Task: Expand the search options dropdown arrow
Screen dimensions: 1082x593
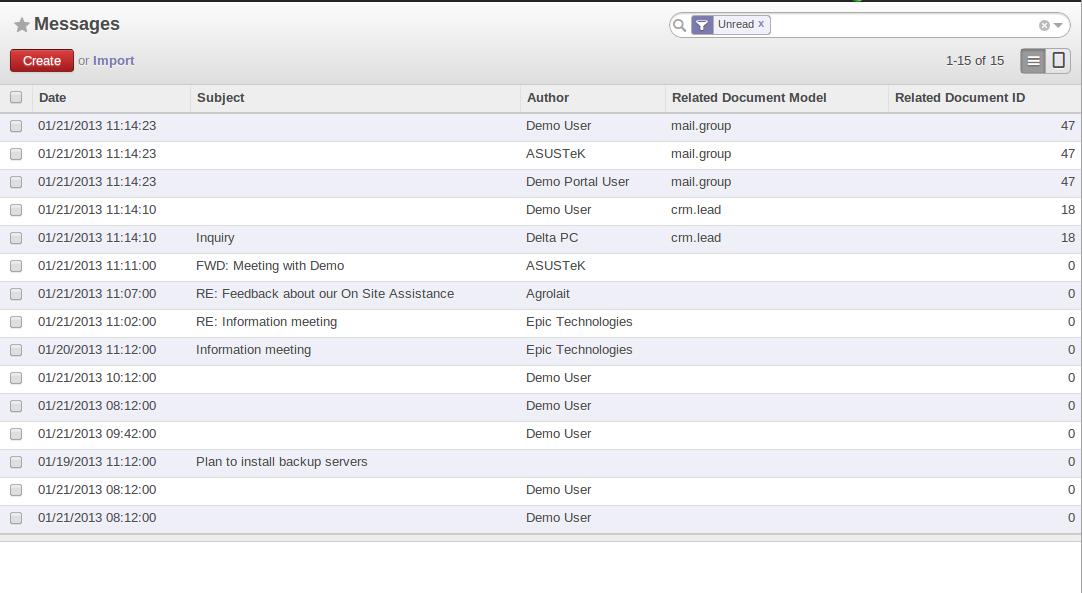Action: coord(1058,26)
